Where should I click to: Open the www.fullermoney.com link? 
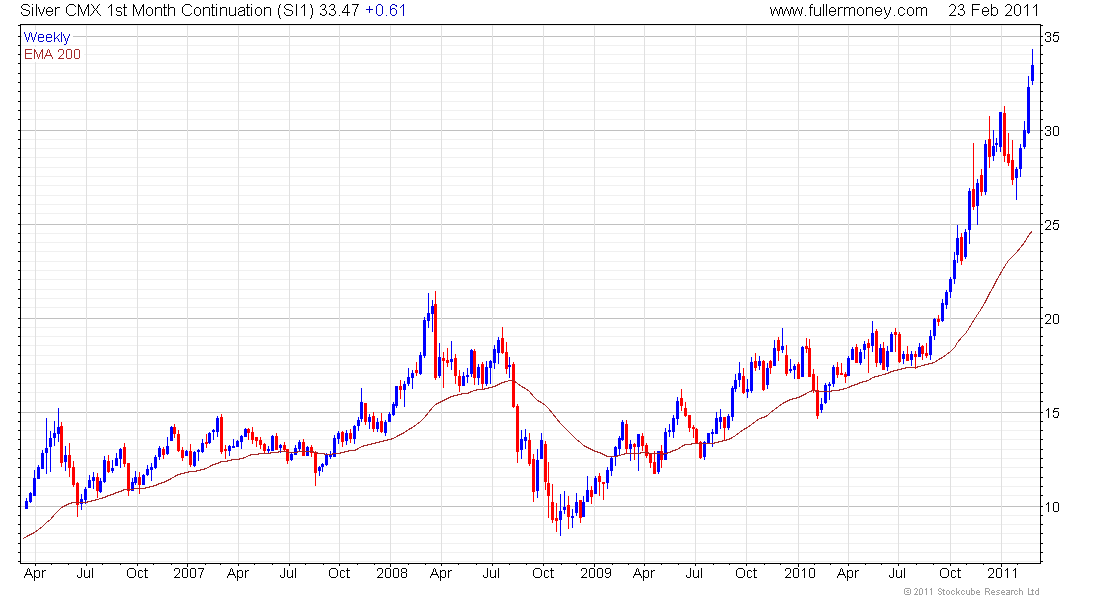pos(848,11)
